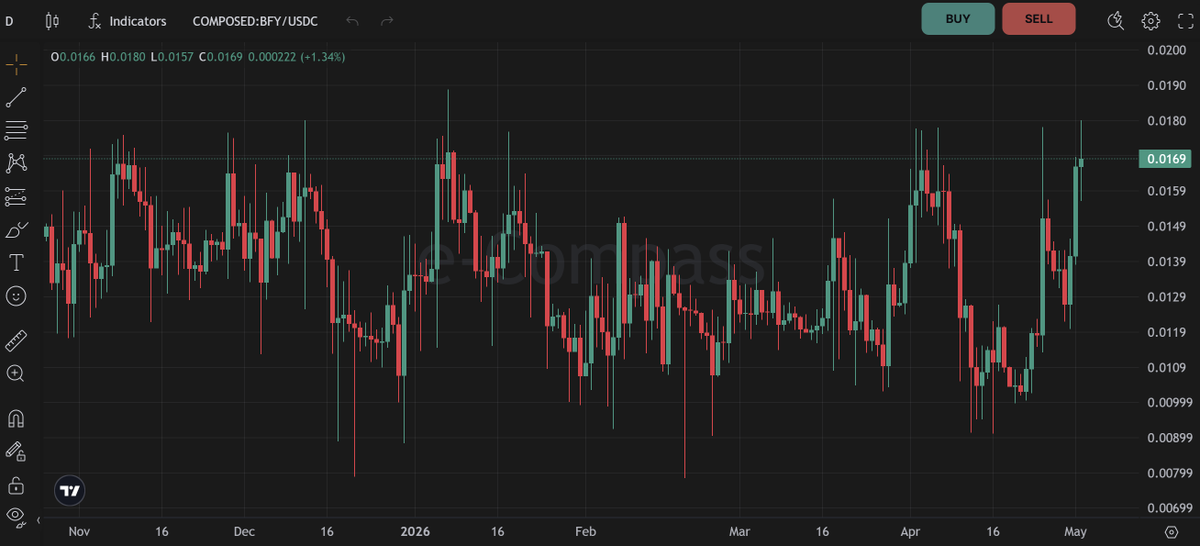Open the candlestick chart style menu
Screen dimensions: 1200x546
tap(52, 20)
